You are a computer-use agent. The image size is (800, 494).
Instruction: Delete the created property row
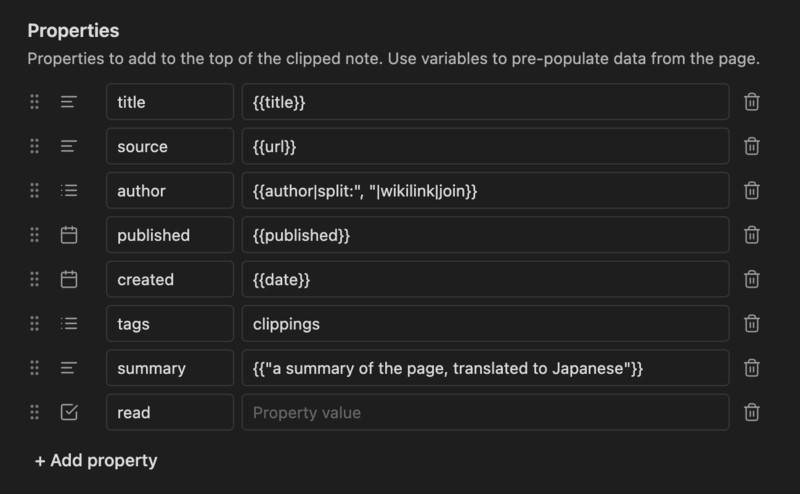click(752, 280)
